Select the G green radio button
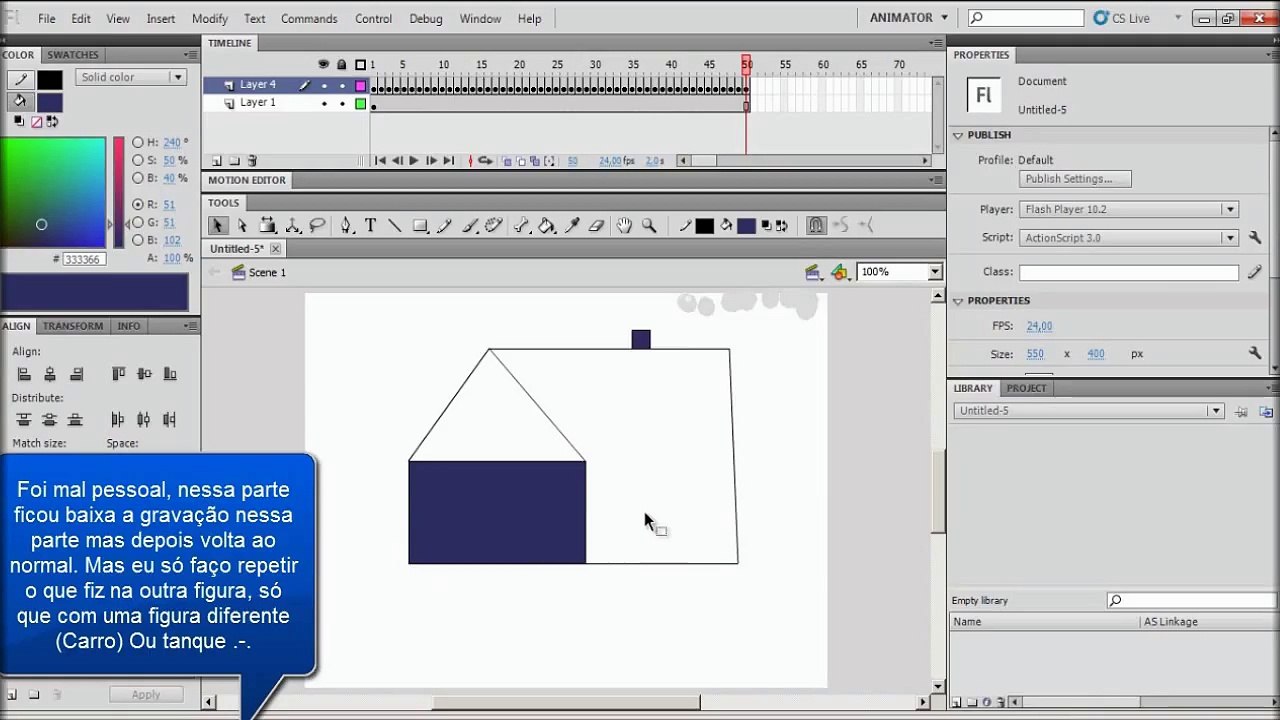 click(138, 222)
